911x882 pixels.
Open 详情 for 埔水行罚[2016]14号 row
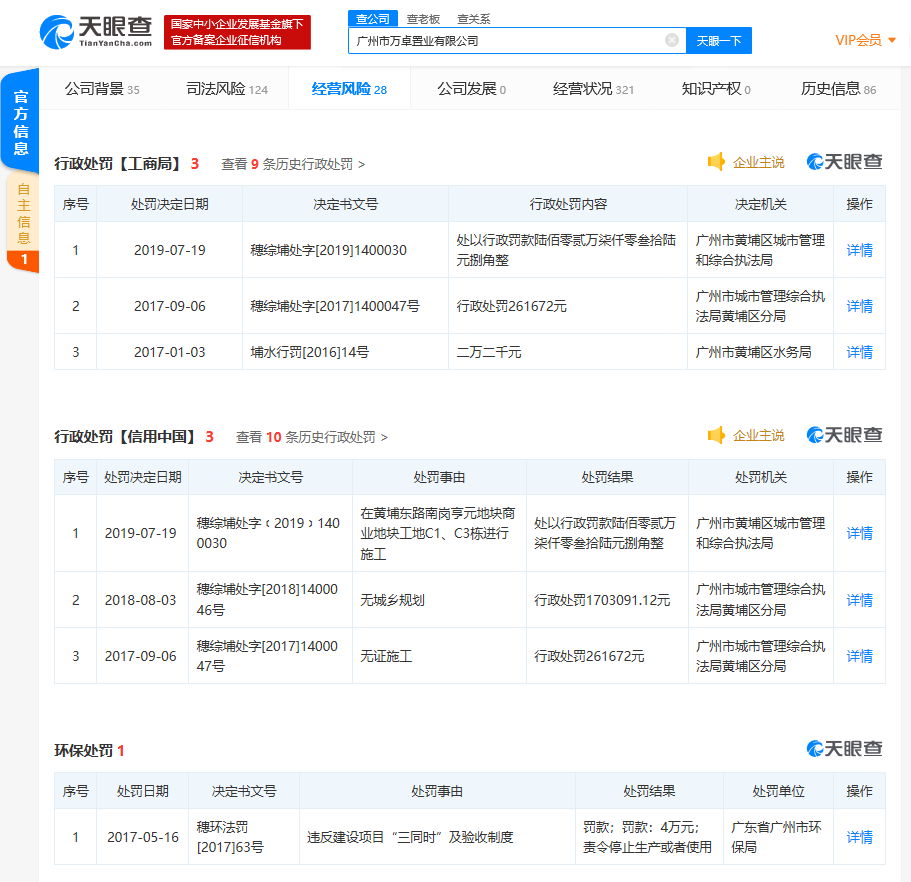859,352
